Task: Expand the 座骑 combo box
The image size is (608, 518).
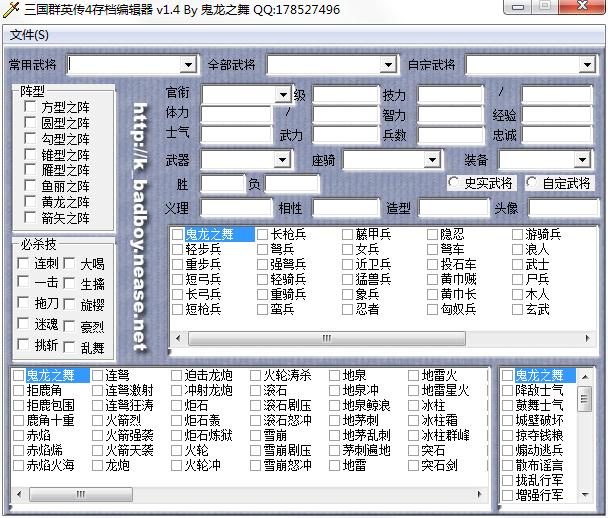Action: 432,160
